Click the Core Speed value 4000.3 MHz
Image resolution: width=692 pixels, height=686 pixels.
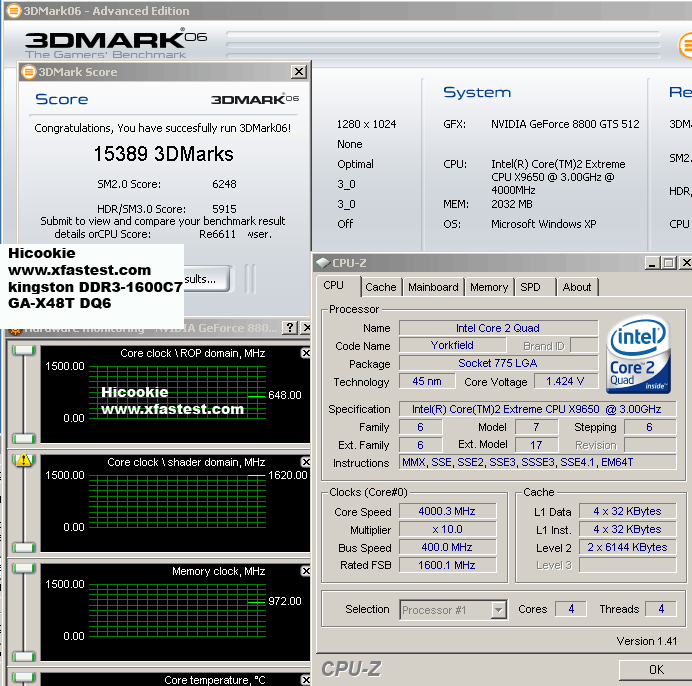pos(448,511)
